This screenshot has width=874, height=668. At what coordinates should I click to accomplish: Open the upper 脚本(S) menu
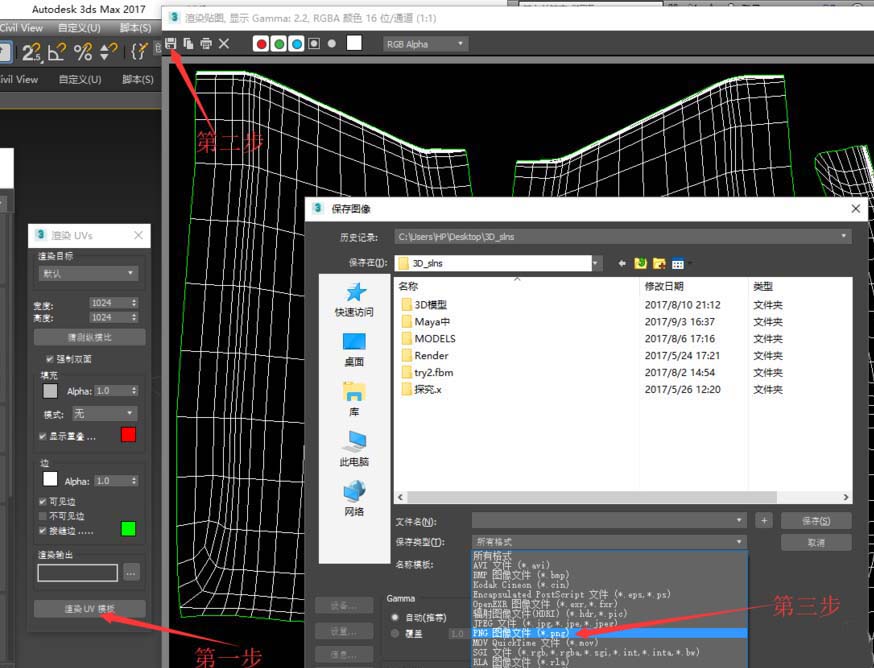135,28
